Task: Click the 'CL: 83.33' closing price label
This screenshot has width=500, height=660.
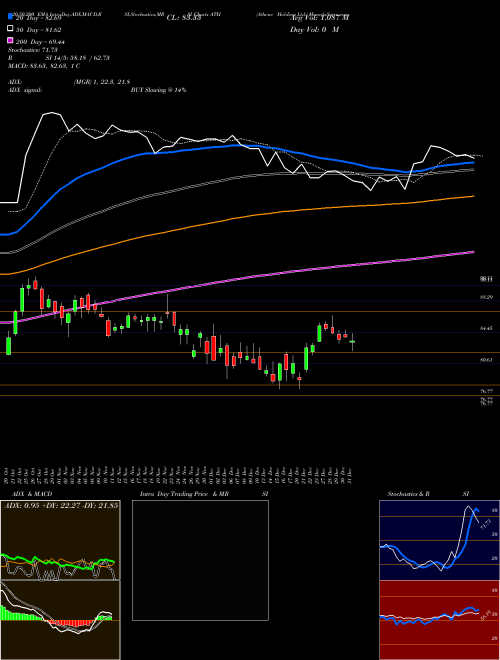Action: tap(184, 18)
